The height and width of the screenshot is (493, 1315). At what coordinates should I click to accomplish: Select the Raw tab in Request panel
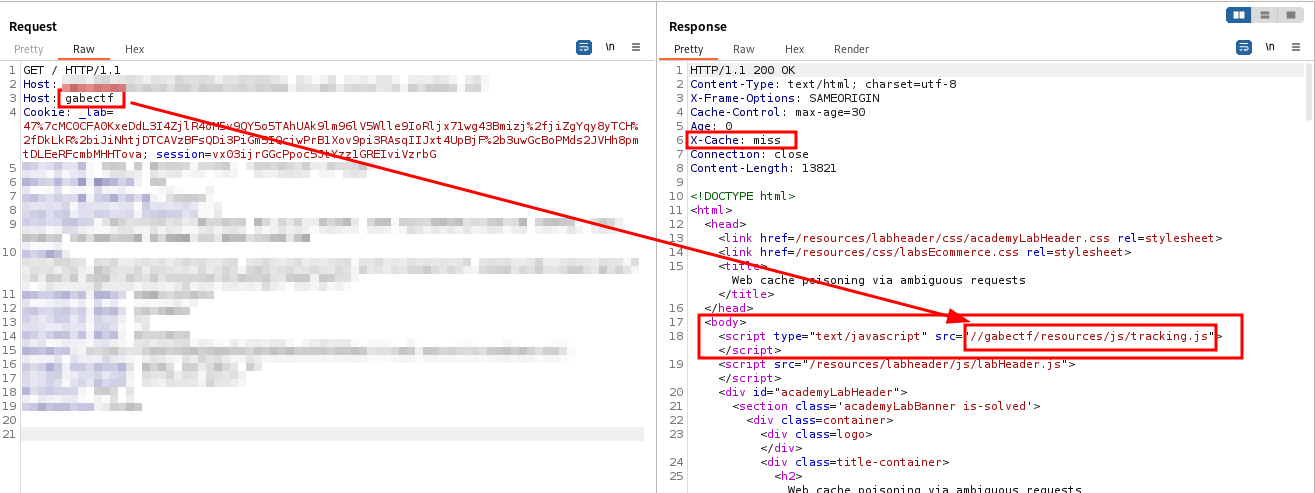(84, 49)
